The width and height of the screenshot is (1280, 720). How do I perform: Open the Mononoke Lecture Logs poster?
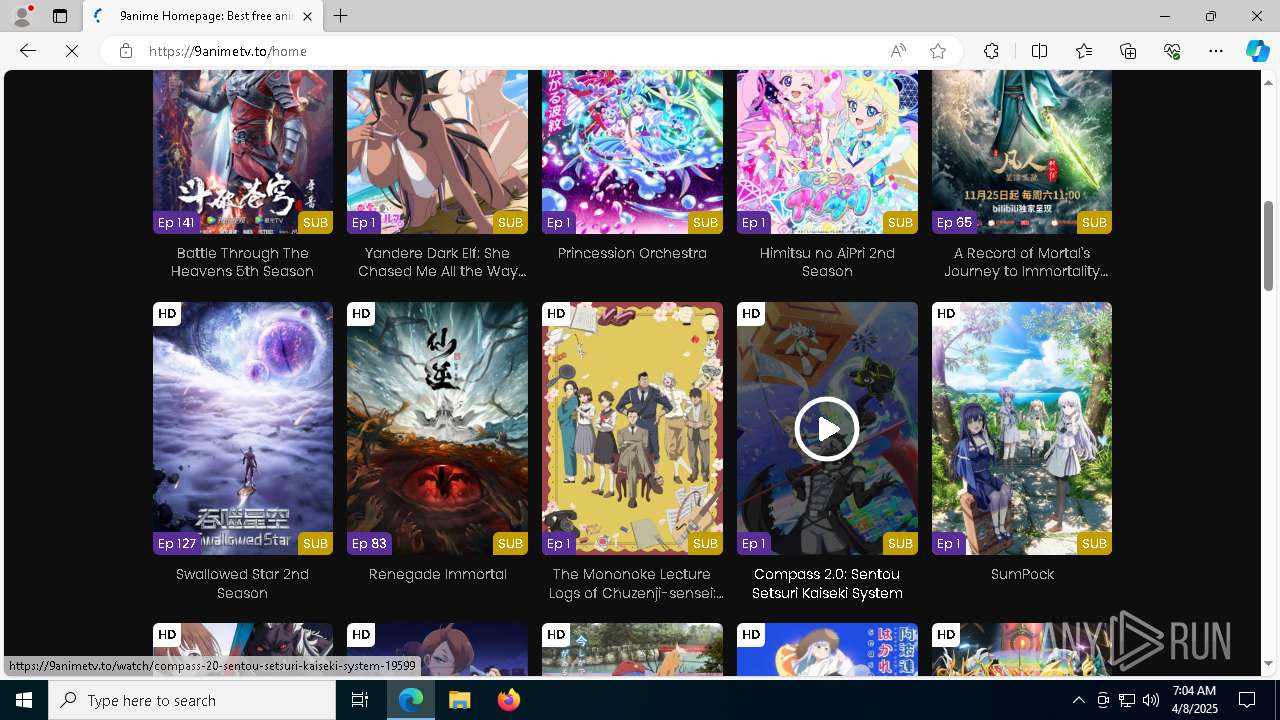632,428
